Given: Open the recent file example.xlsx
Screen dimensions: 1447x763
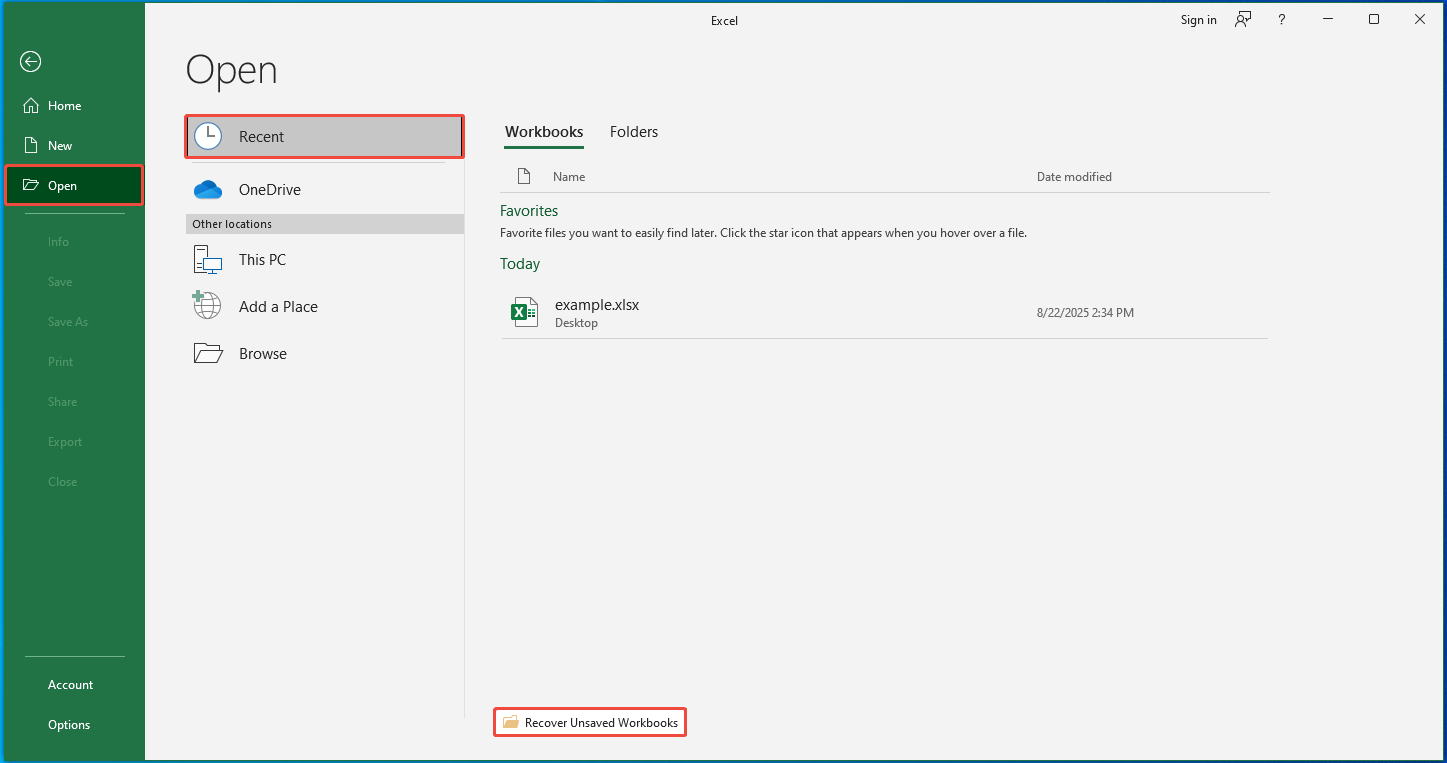Looking at the screenshot, I should [x=597, y=304].
